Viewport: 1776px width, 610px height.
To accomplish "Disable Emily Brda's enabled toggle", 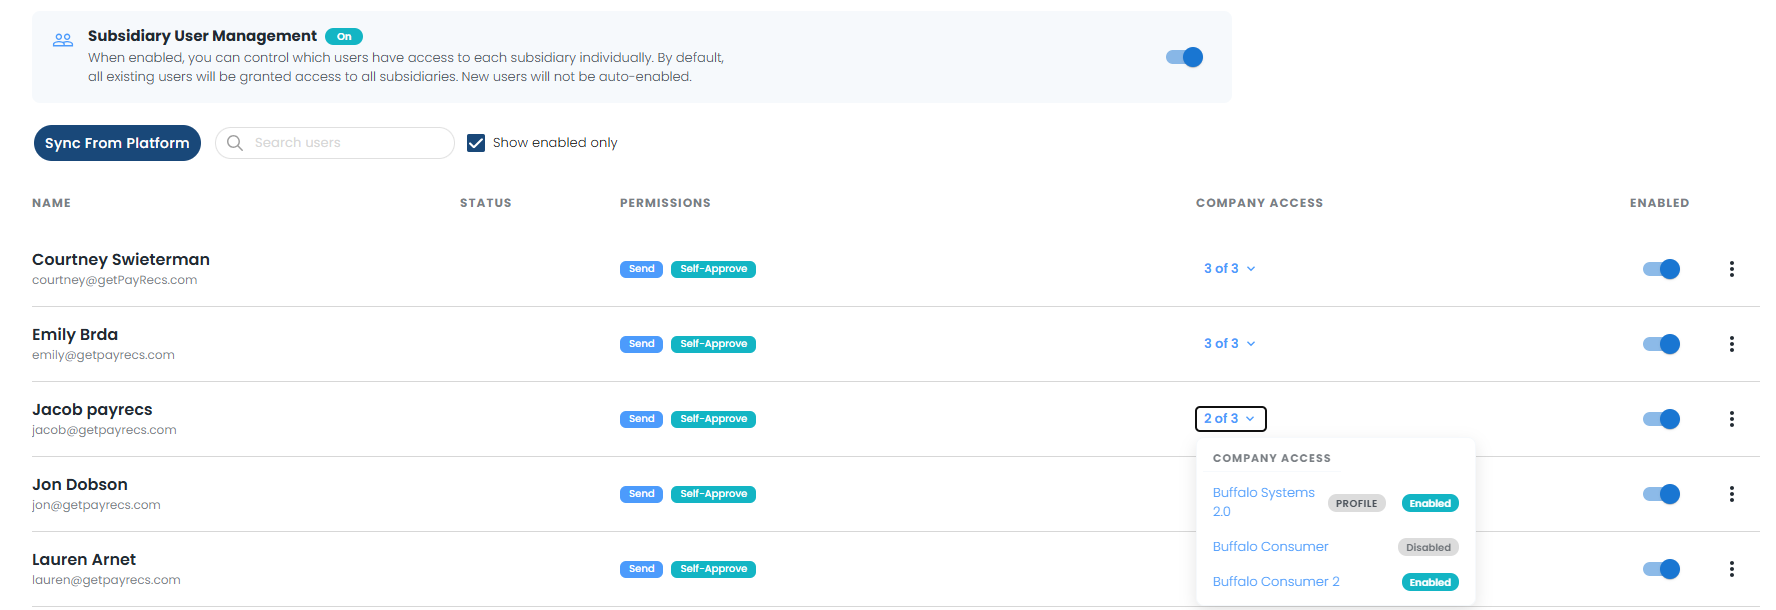I will [1661, 344].
